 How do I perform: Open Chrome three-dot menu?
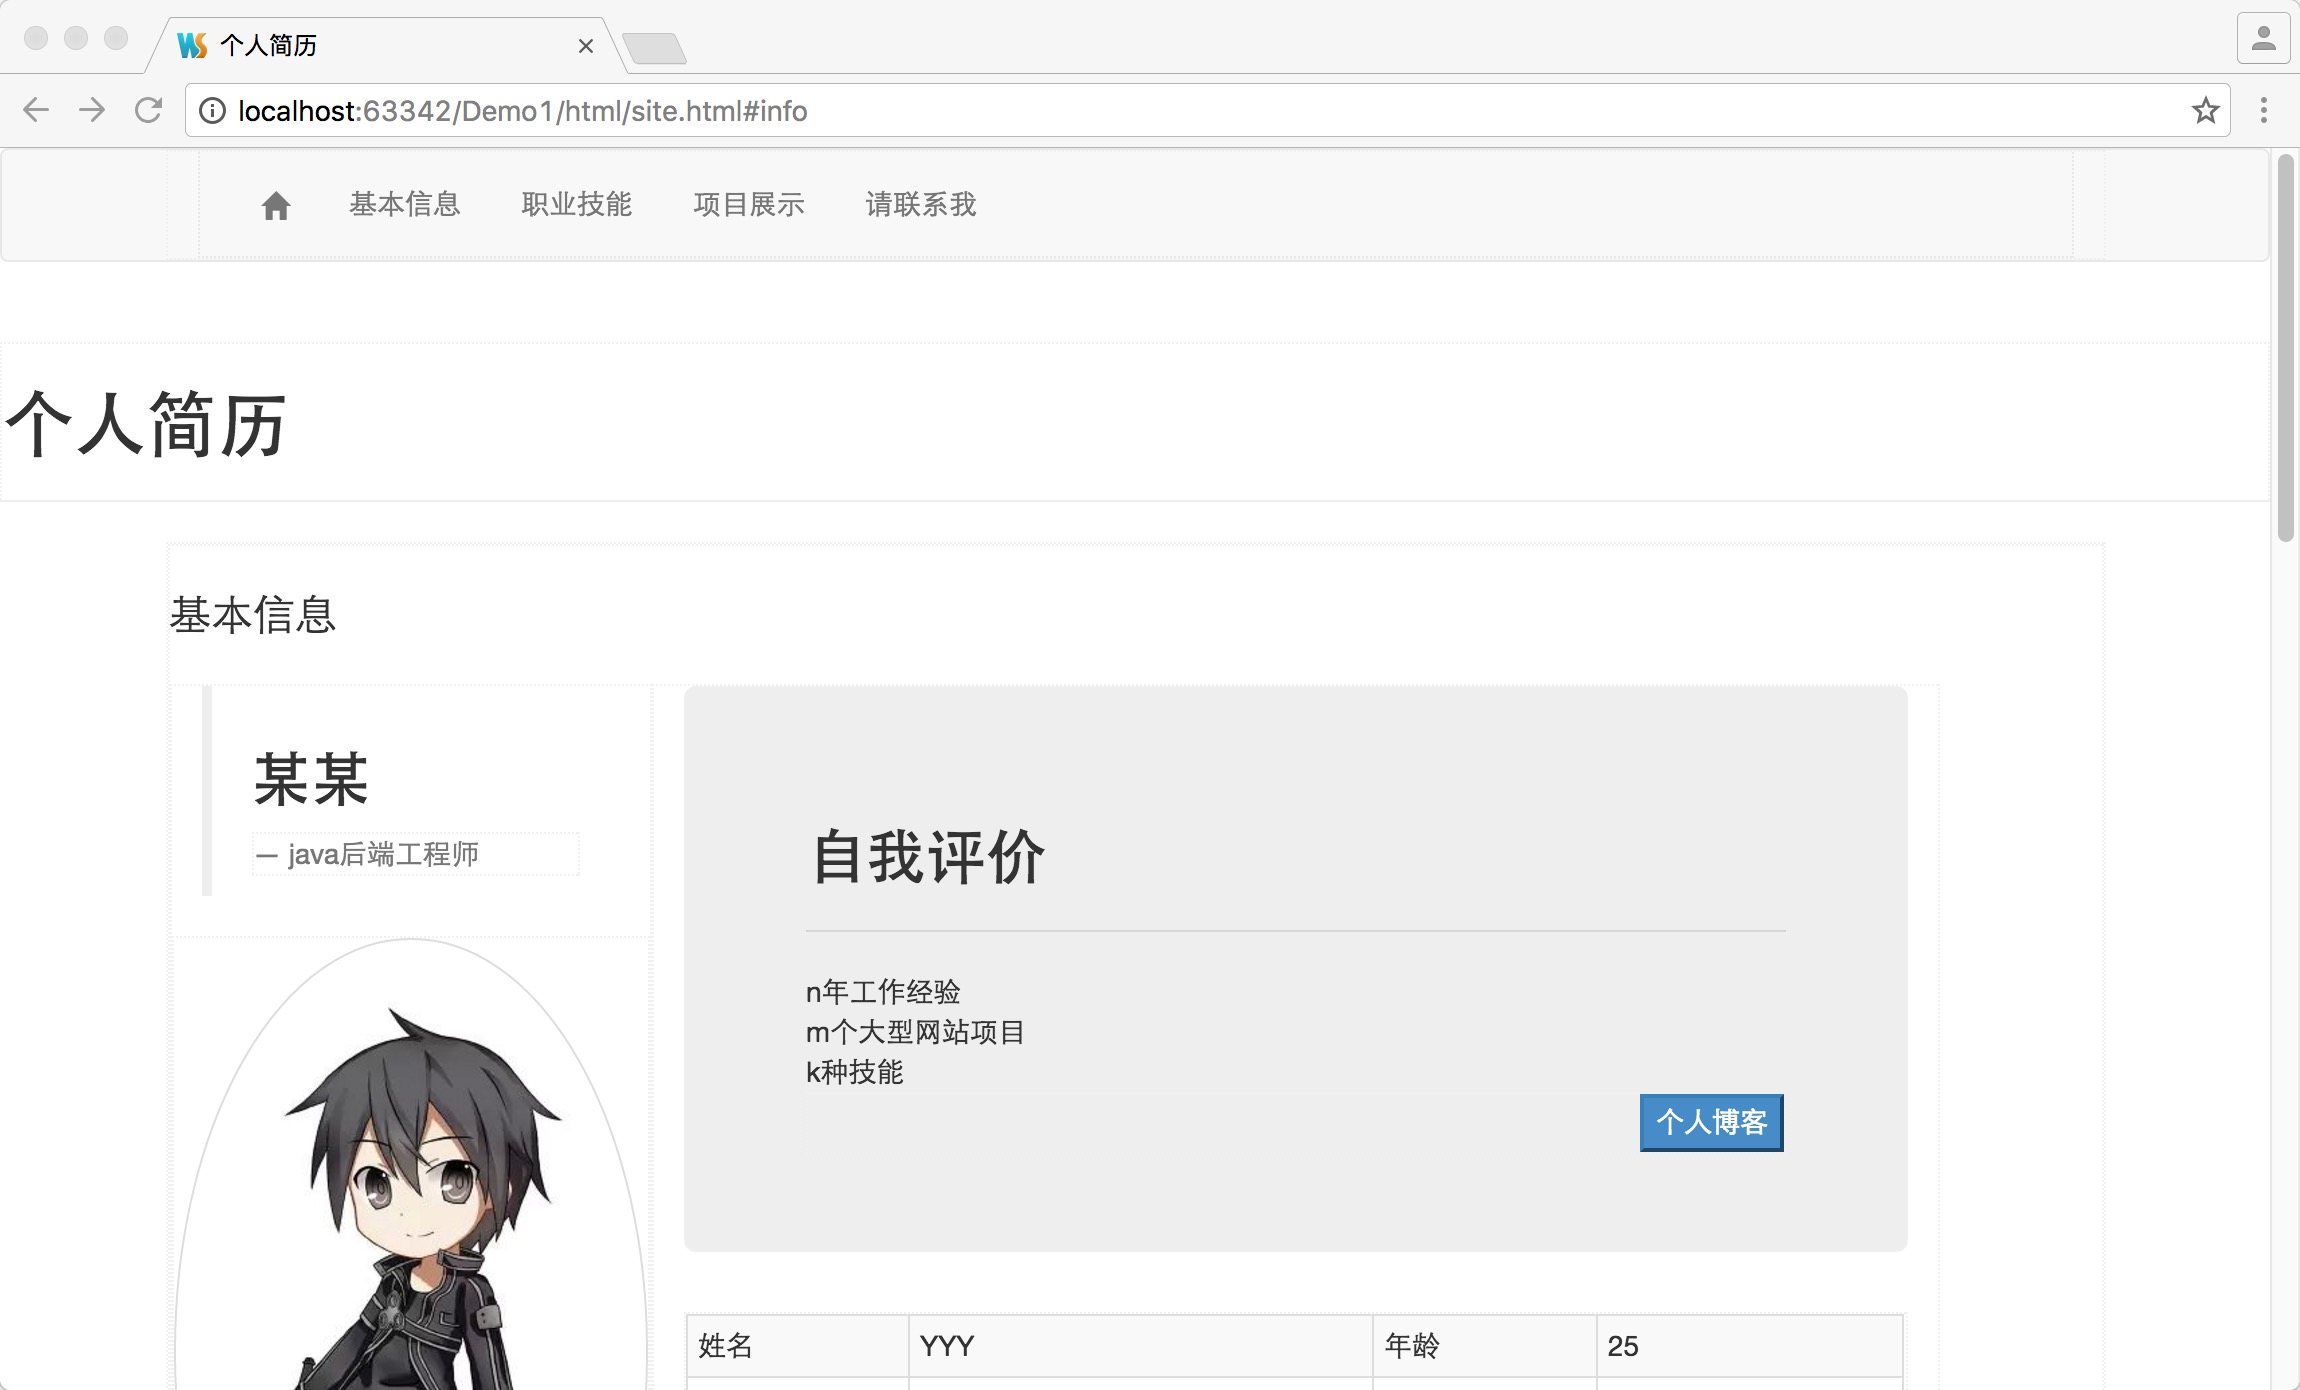coord(2264,110)
